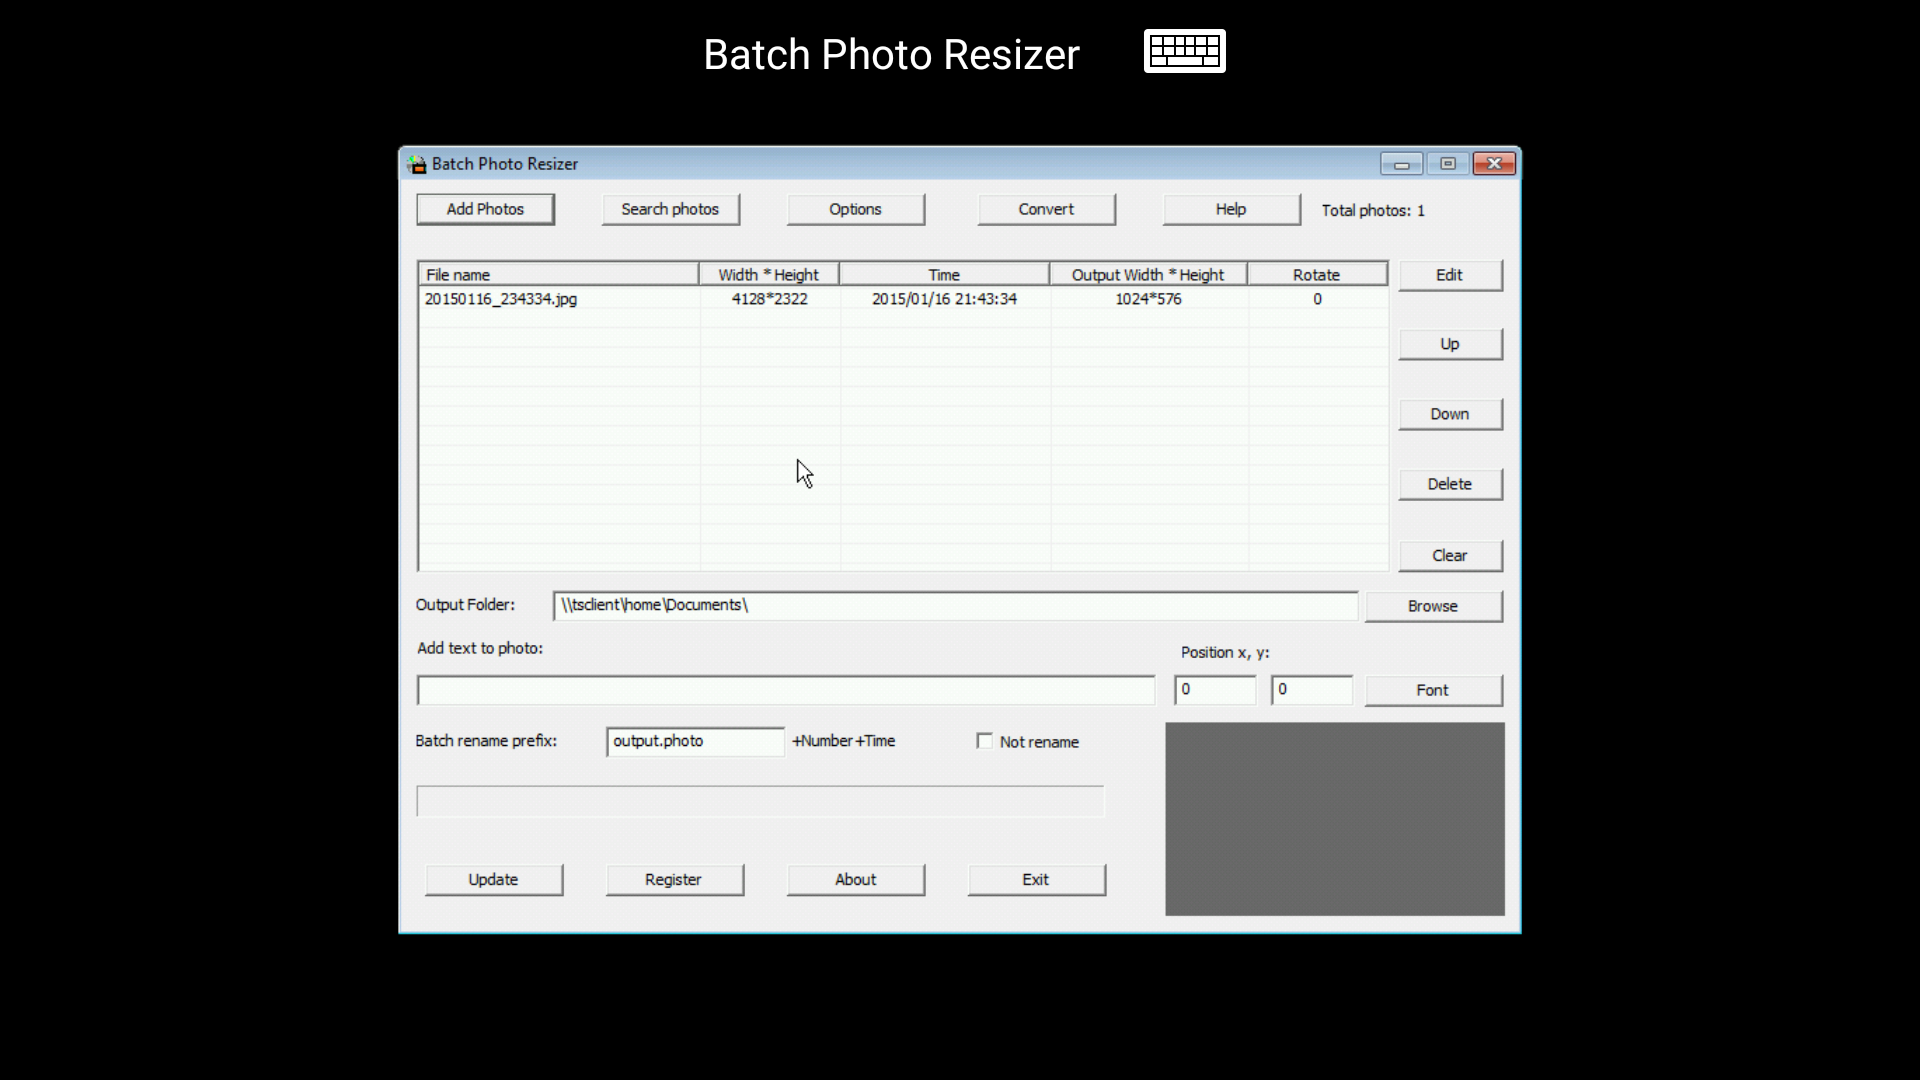Open the Help button
Screen dimensions: 1920x1080
(x=1231, y=209)
